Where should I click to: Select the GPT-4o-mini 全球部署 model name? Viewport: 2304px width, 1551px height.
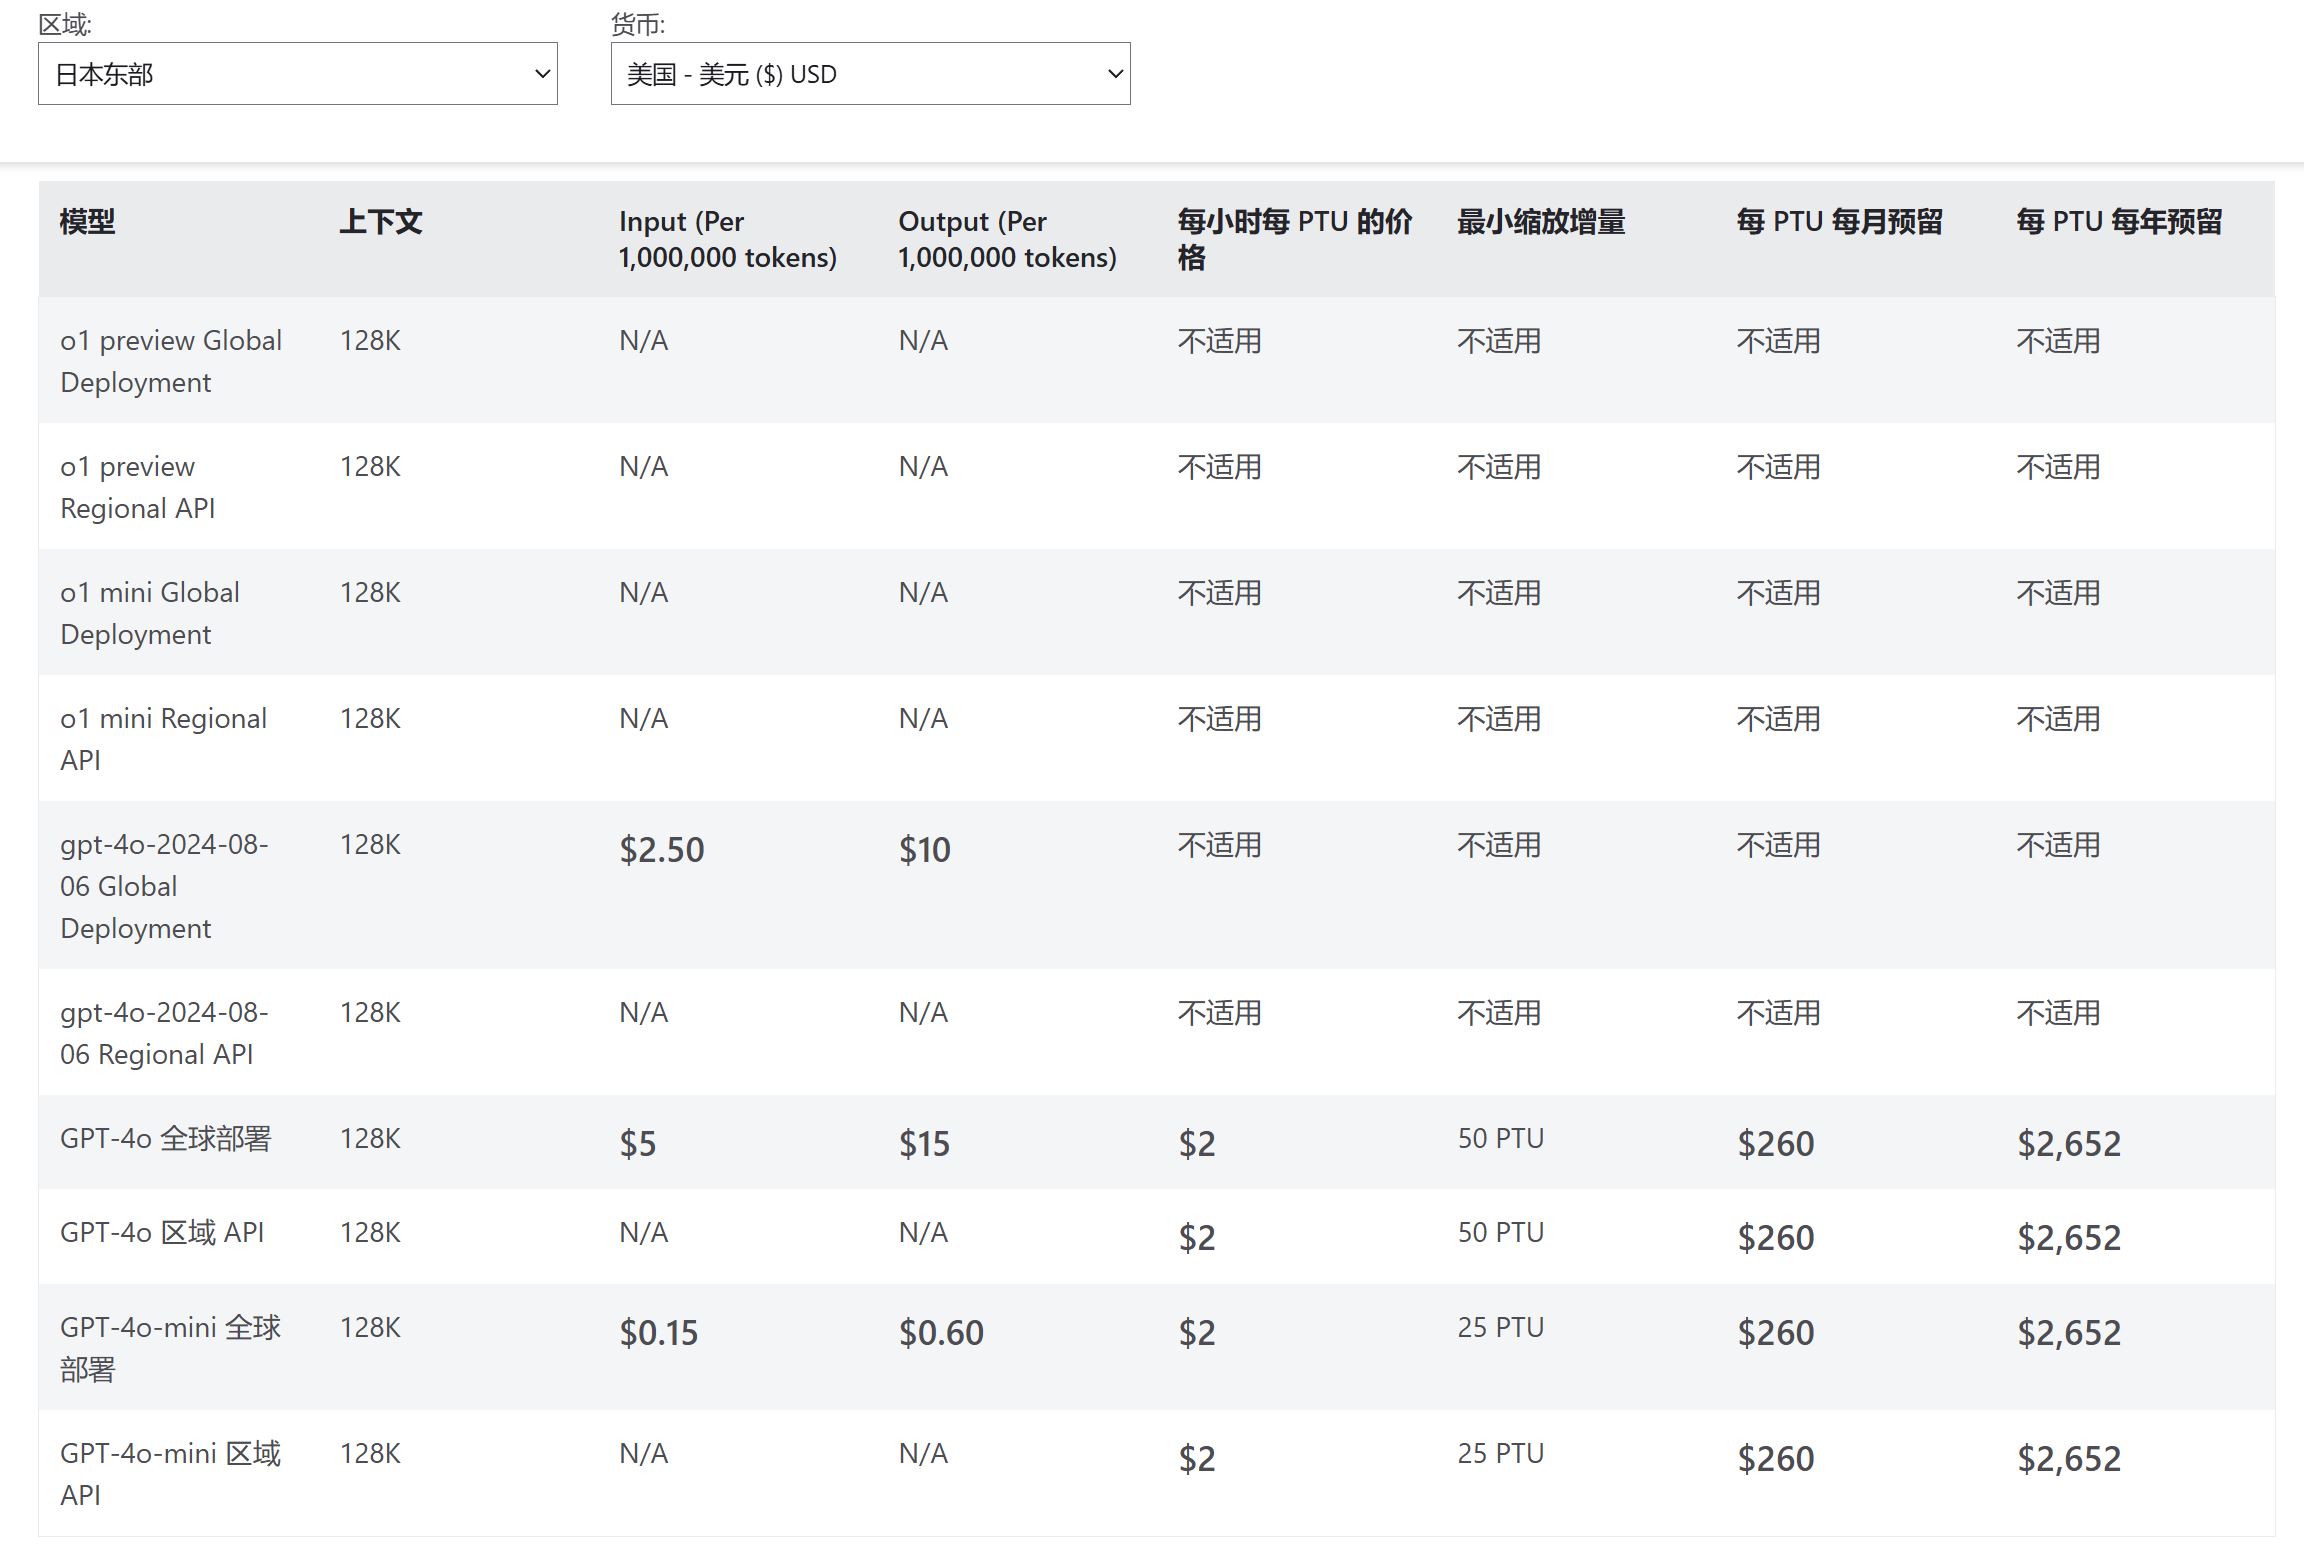coord(171,1348)
